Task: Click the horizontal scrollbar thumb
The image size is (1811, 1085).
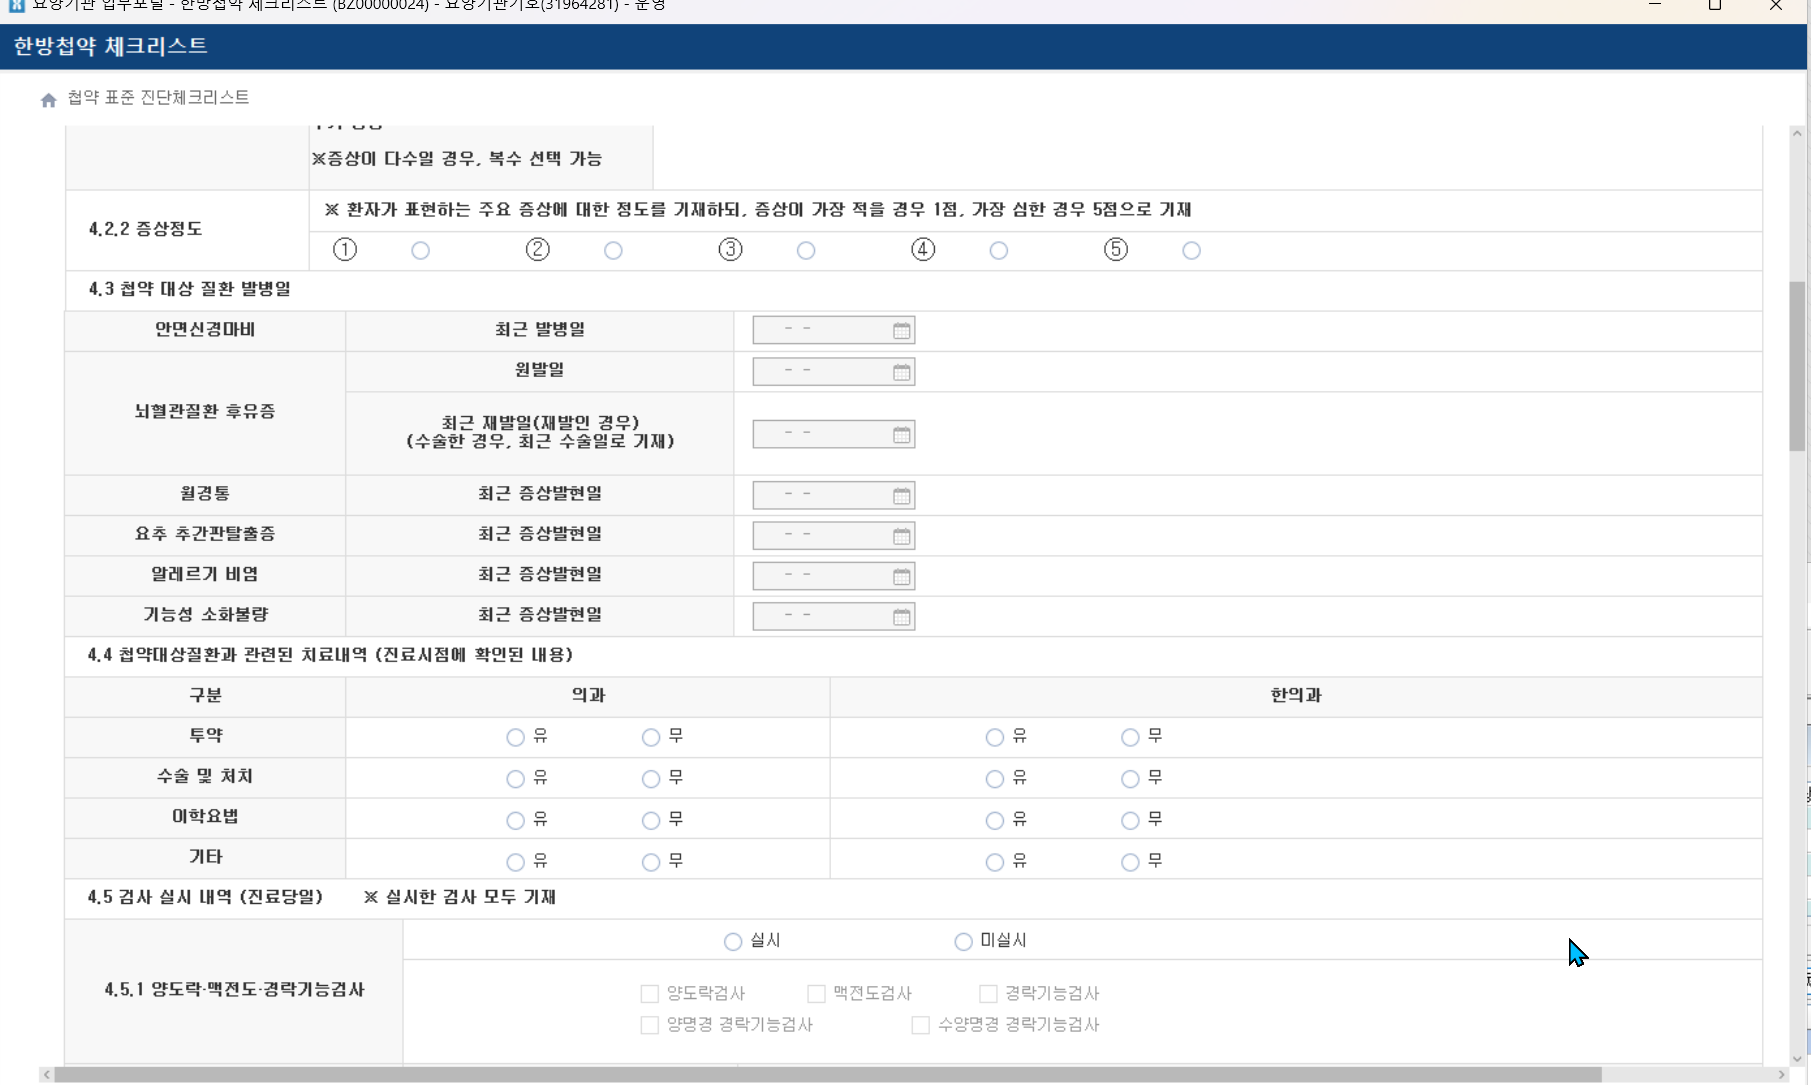Action: [827, 1075]
